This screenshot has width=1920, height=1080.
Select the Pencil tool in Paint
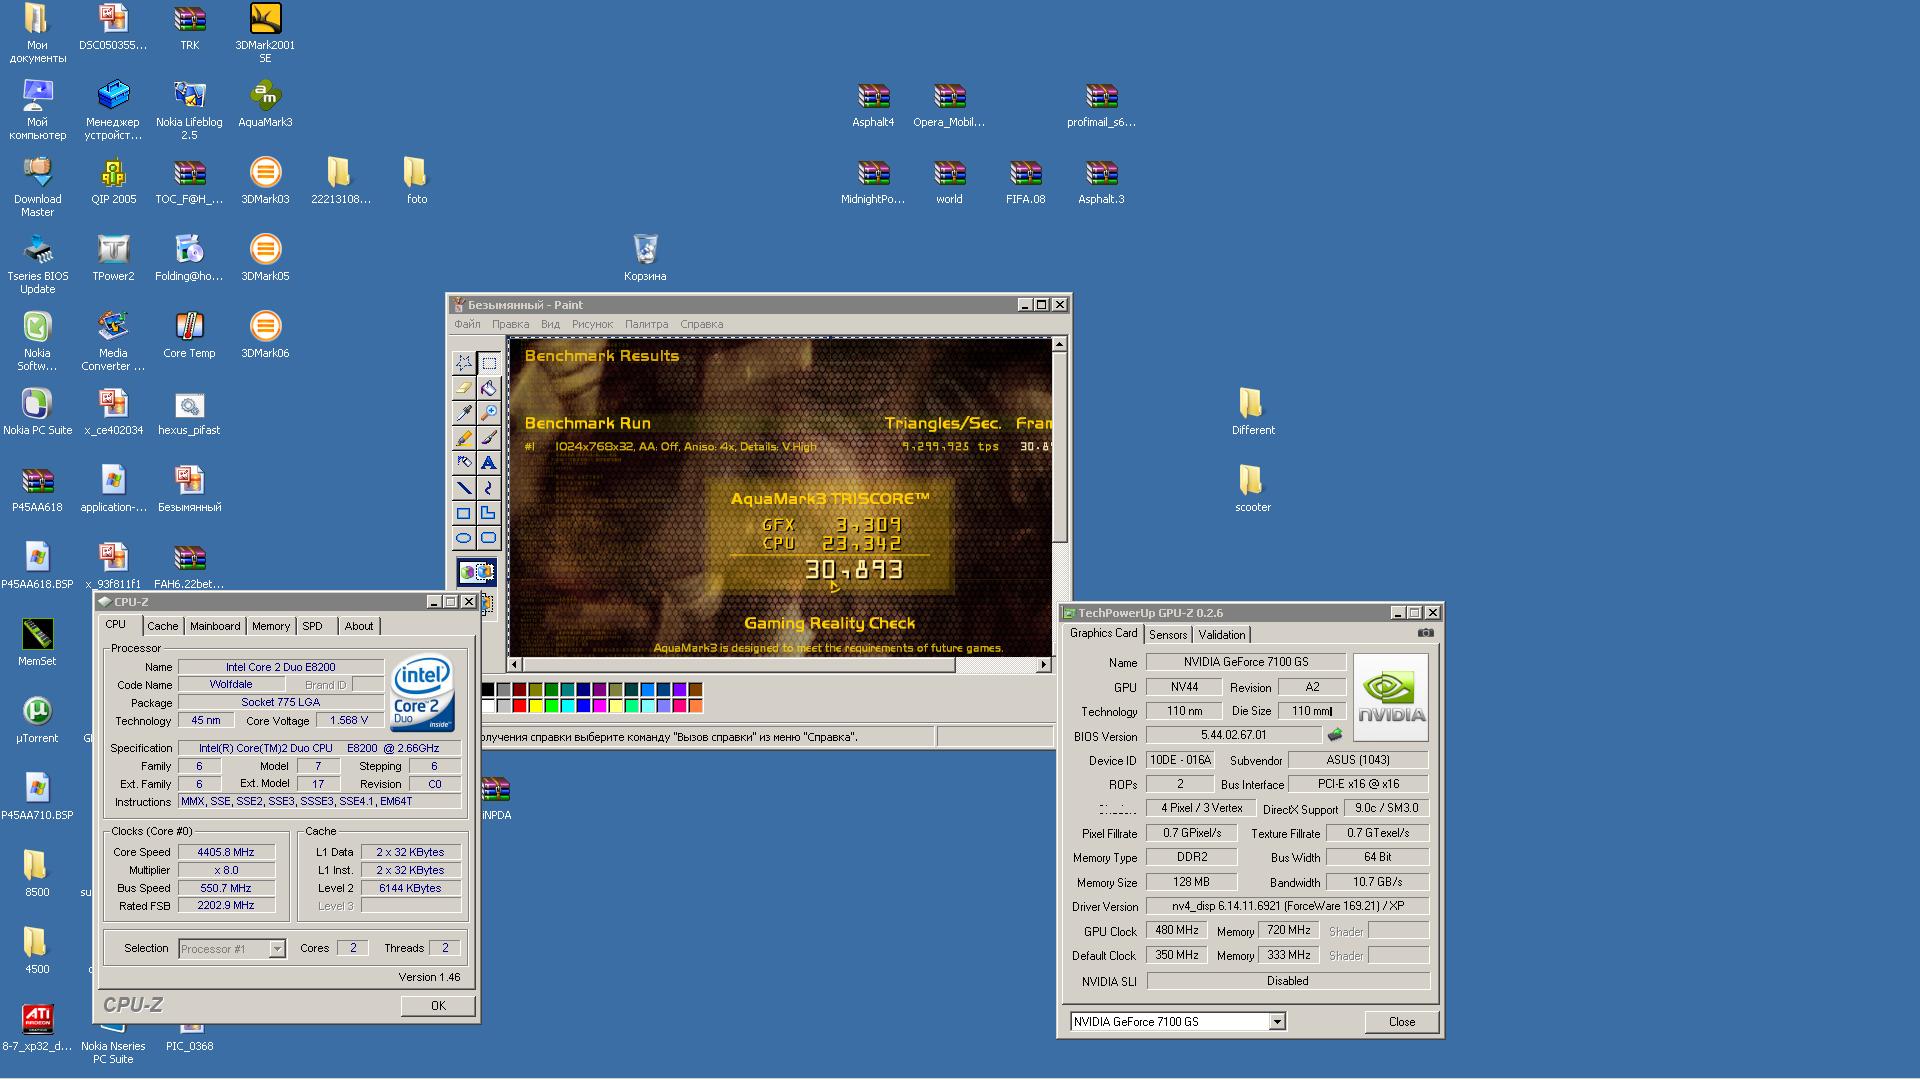click(464, 437)
